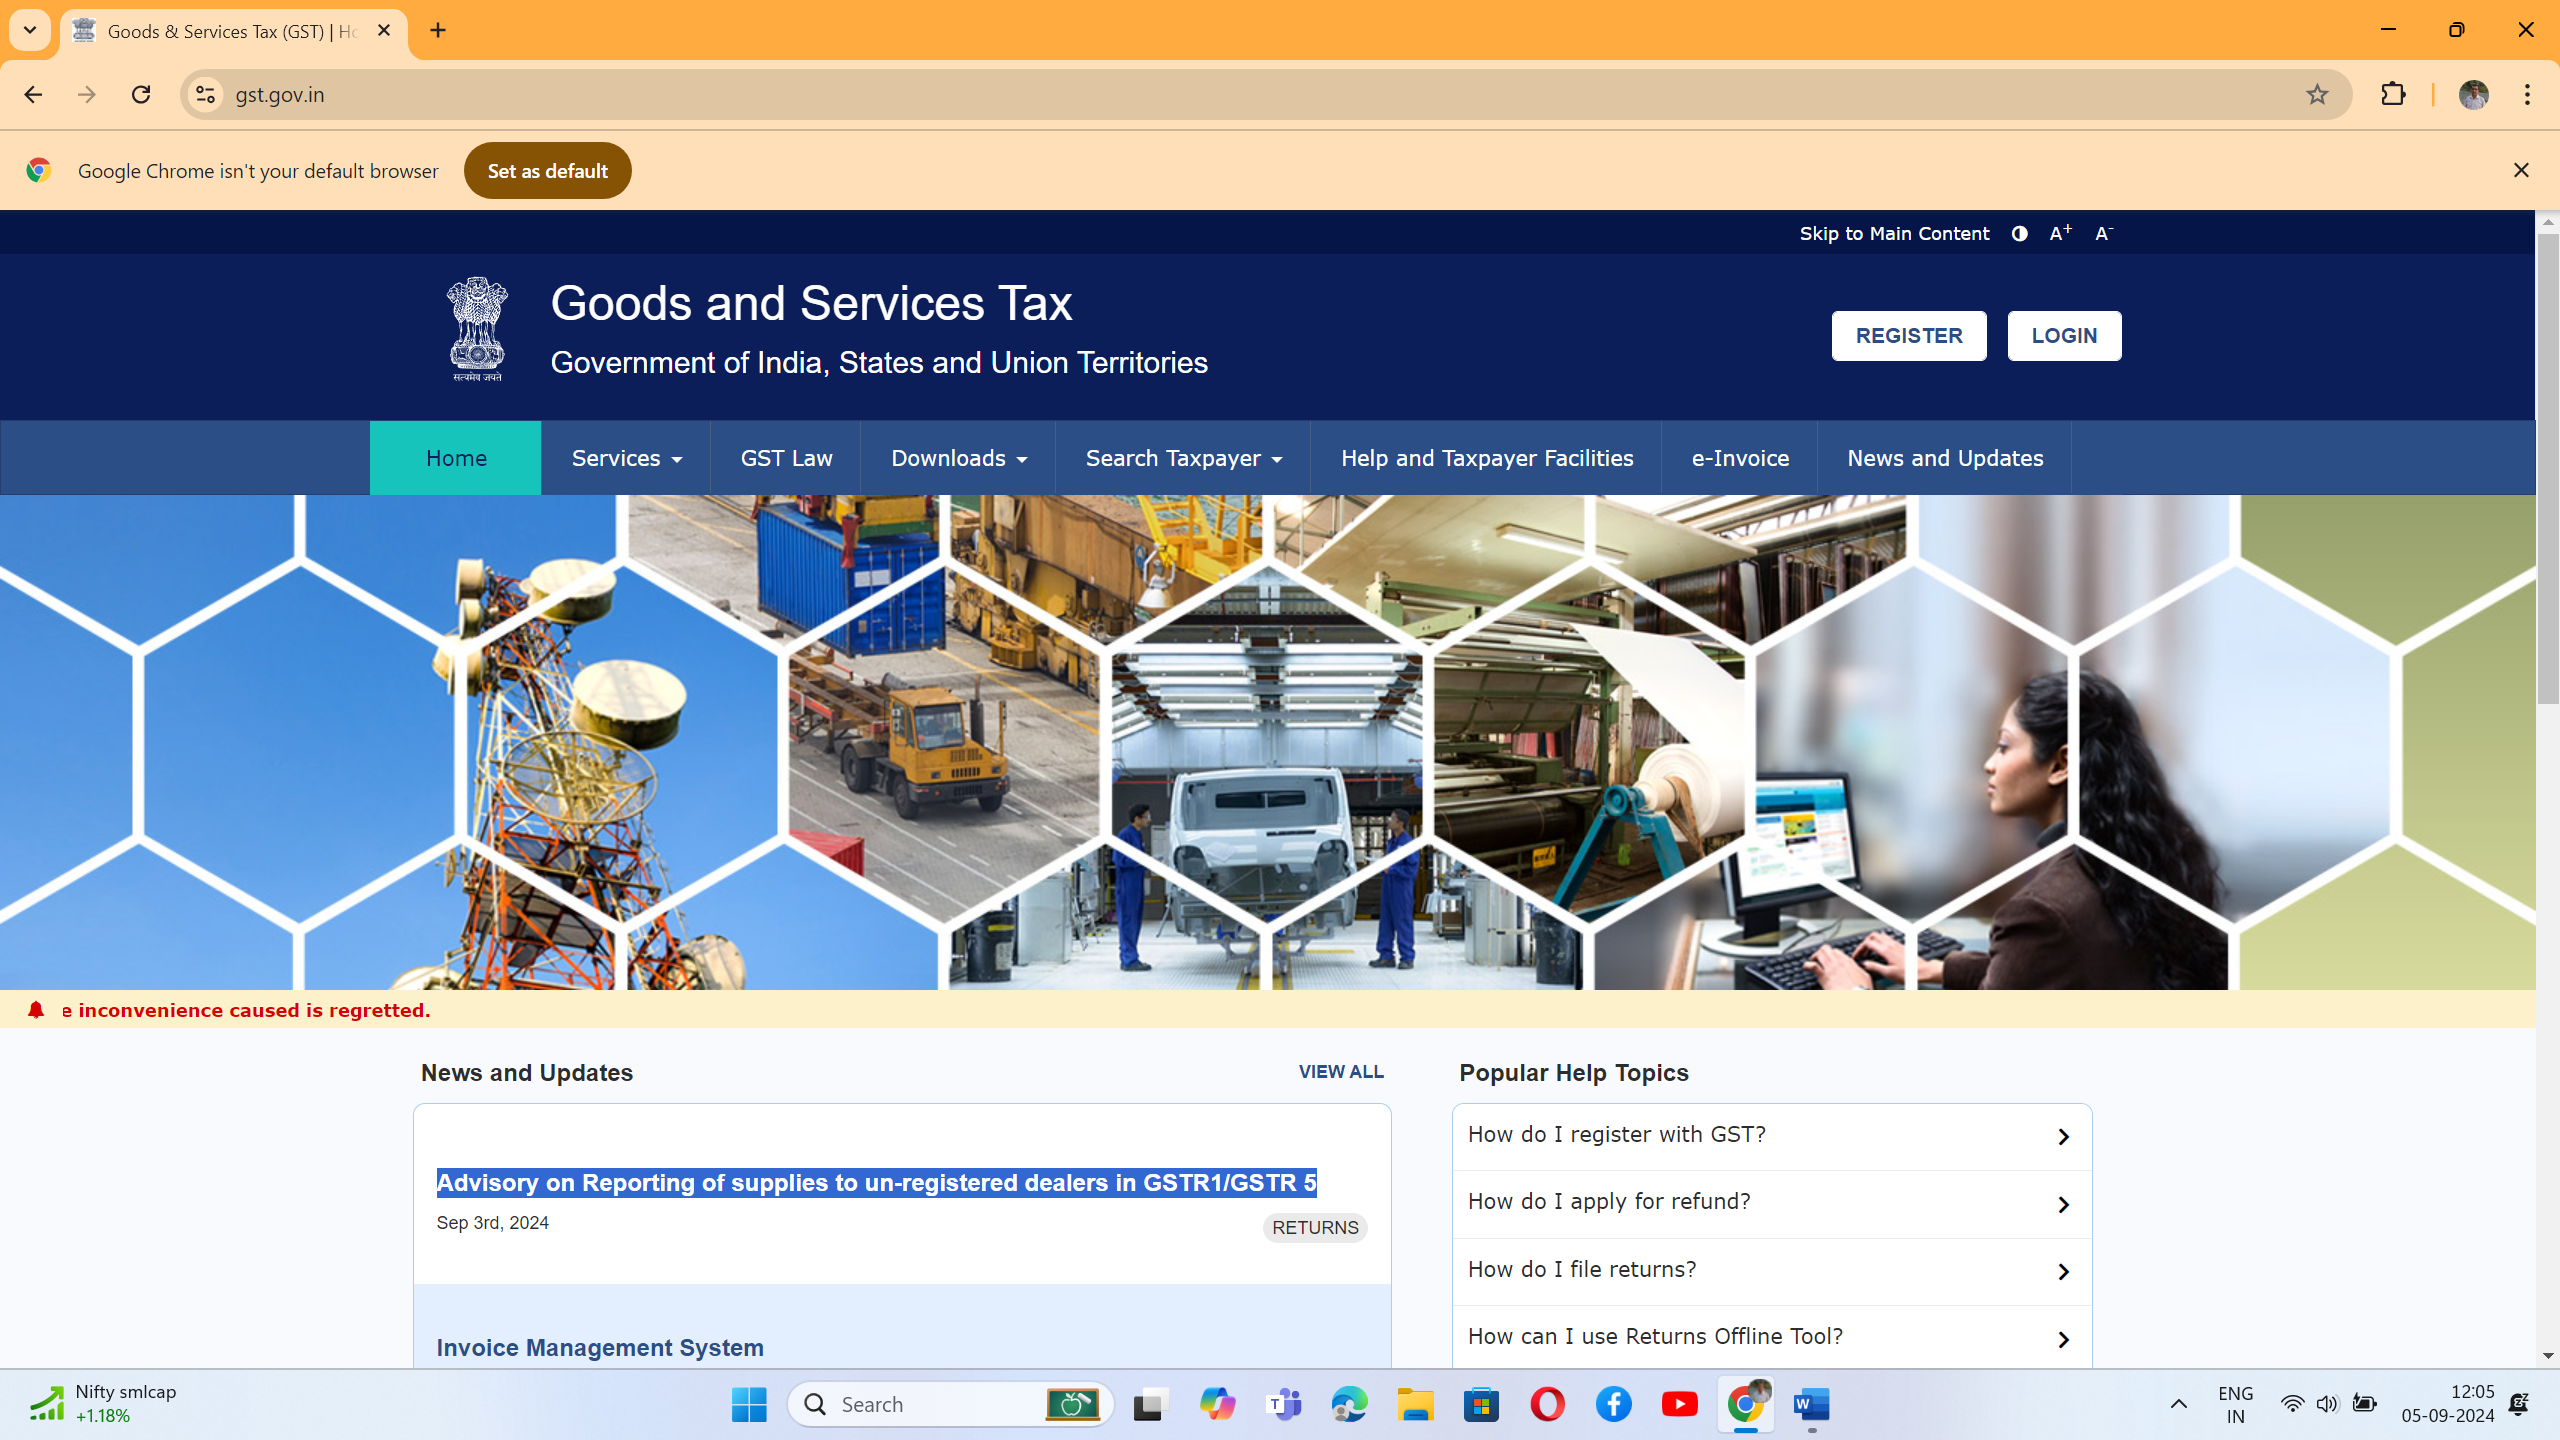Viewport: 2560px width, 1440px height.
Task: Expand the Services dropdown menu
Action: click(626, 458)
